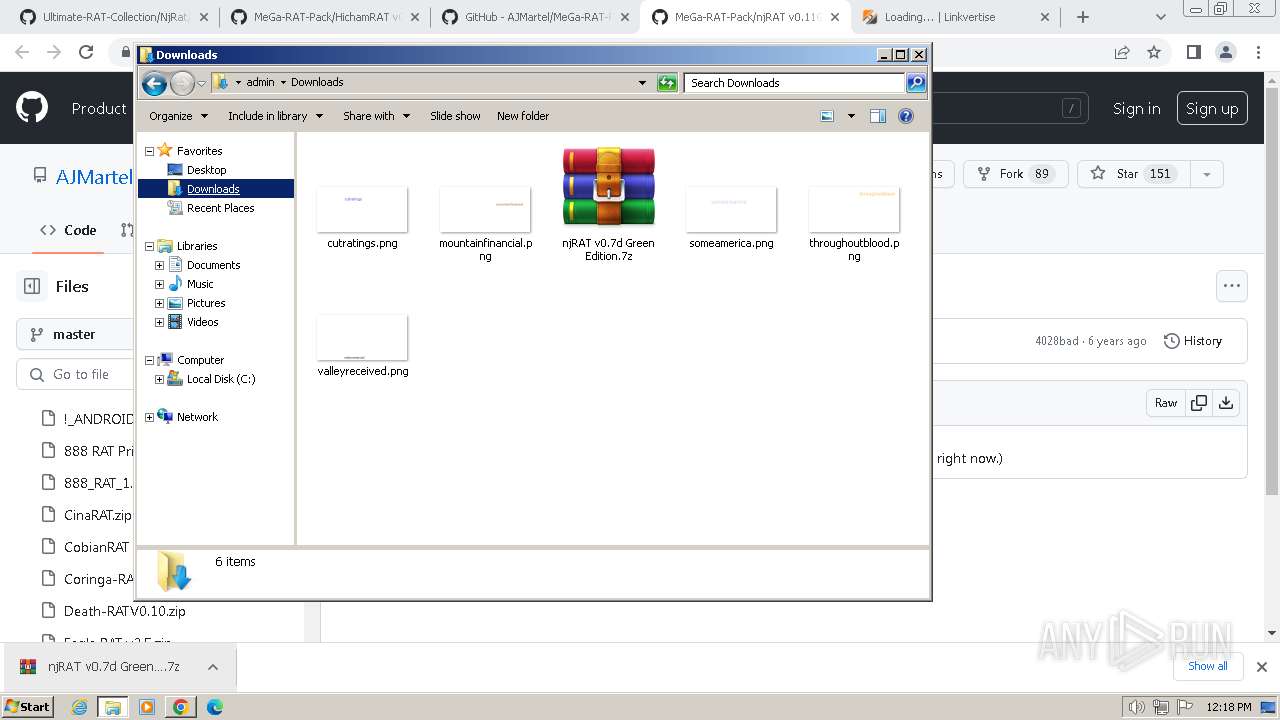Focus the Search Downloads field
1280x720 pixels.
[795, 83]
